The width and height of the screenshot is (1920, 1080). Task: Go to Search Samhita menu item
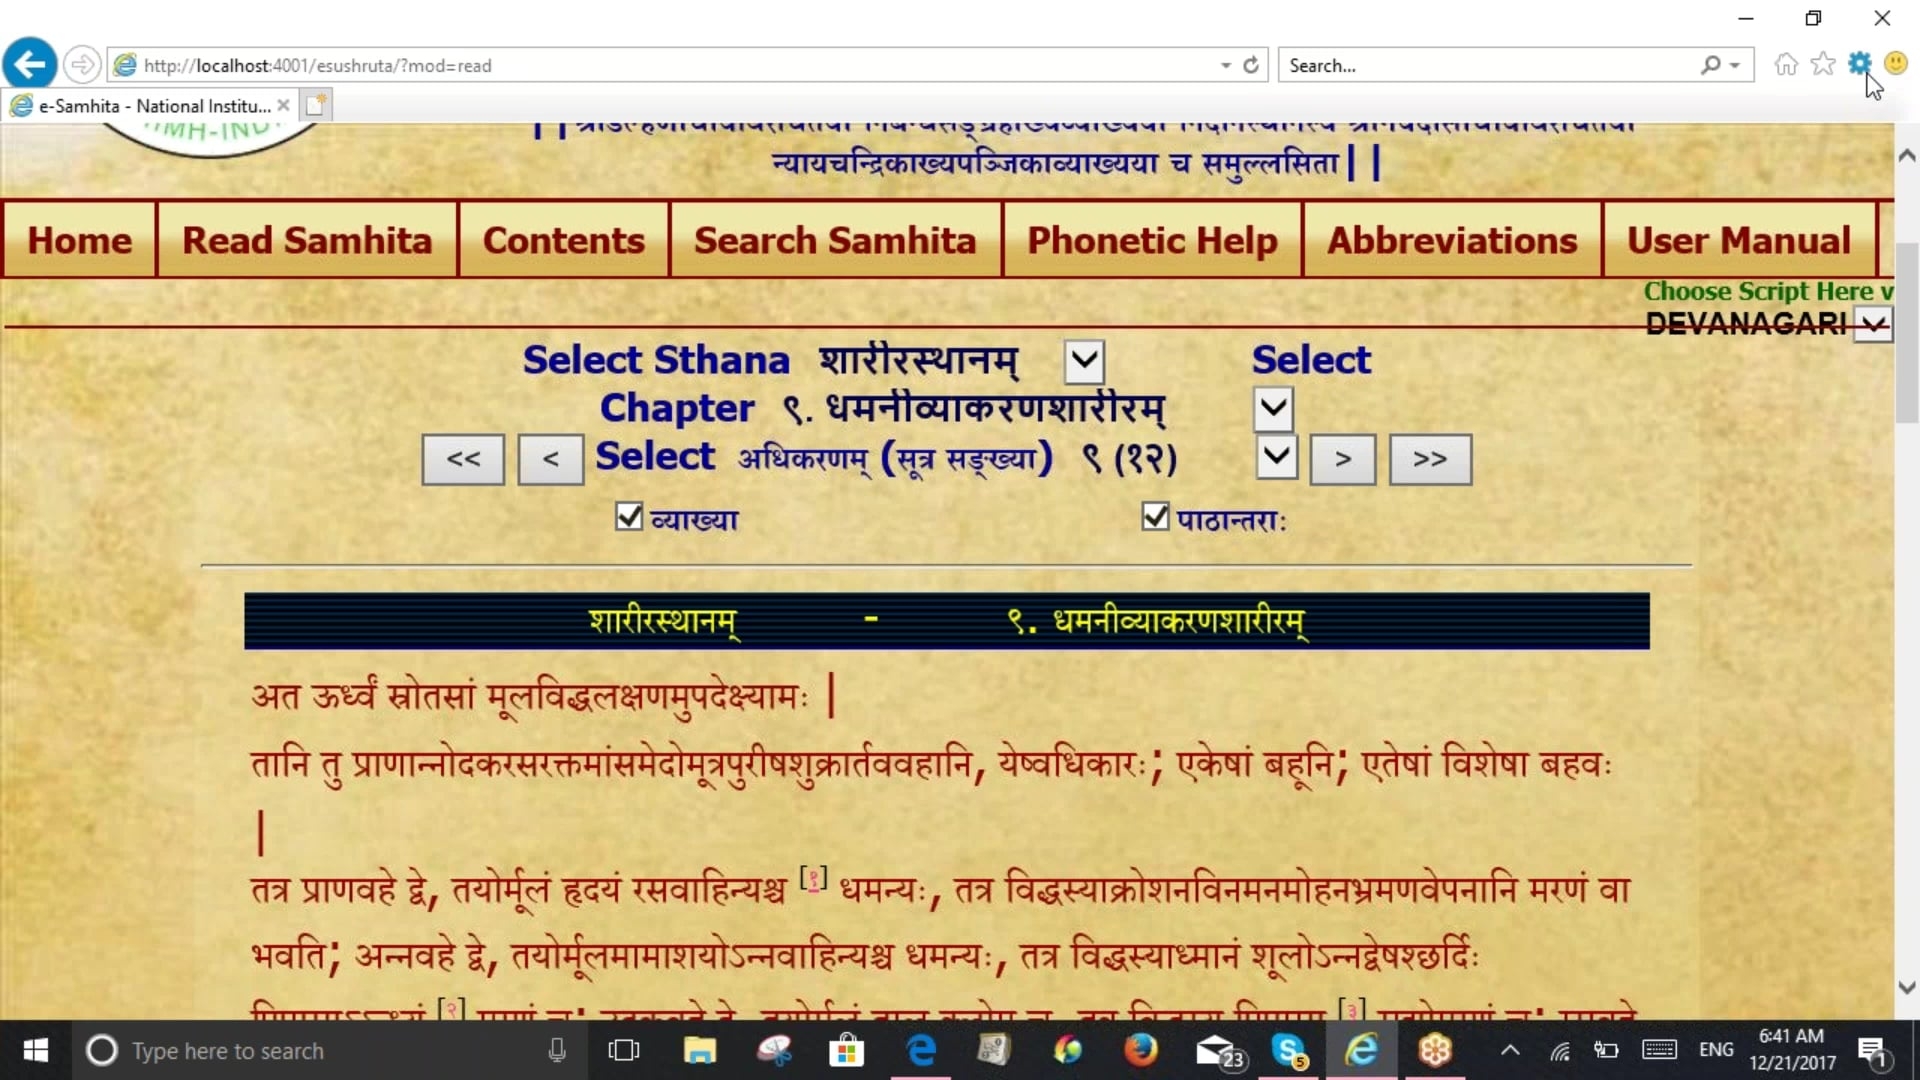[x=835, y=240]
